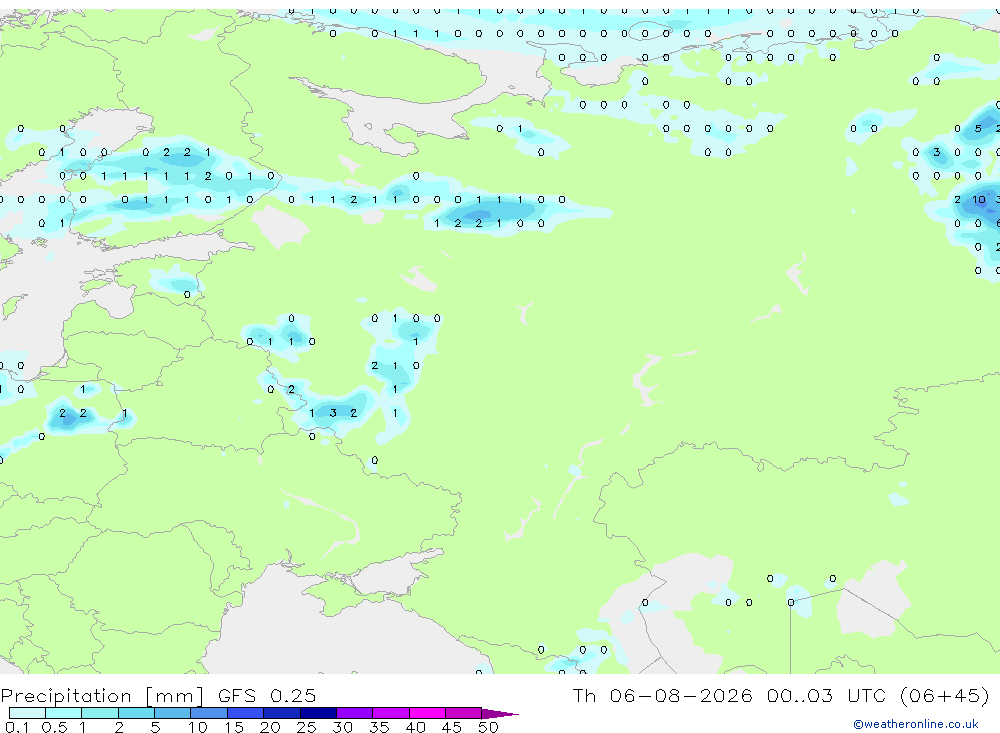Screen dimensions: 1000x733
Task: Click the "GFS 0.25" model label
Action: pos(267,695)
